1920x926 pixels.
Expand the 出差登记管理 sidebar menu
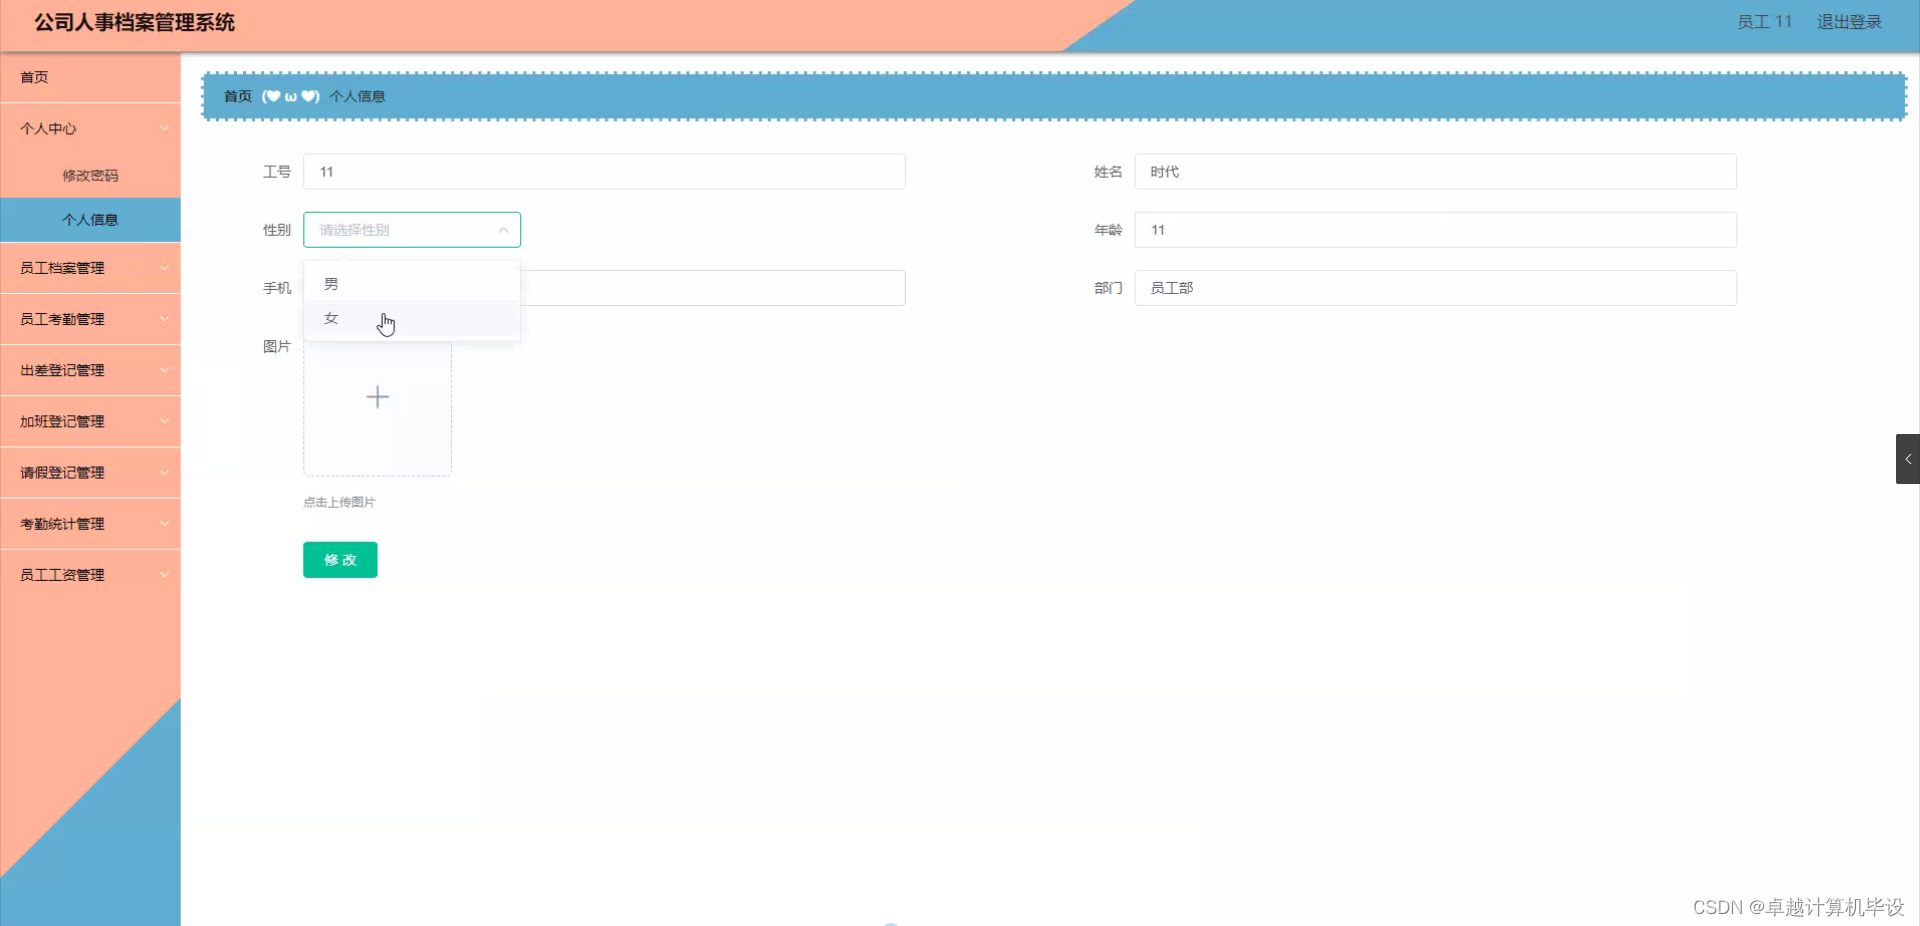click(x=90, y=369)
